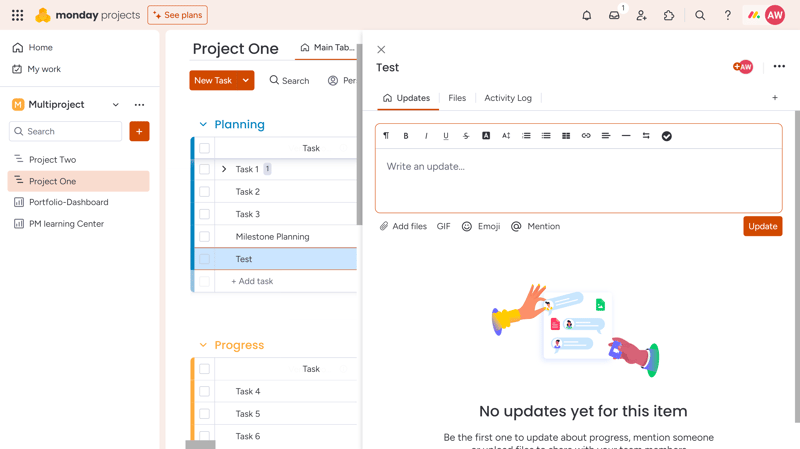Screen dimensions: 800x449
Task: Click the See plans button
Action: 178,15
